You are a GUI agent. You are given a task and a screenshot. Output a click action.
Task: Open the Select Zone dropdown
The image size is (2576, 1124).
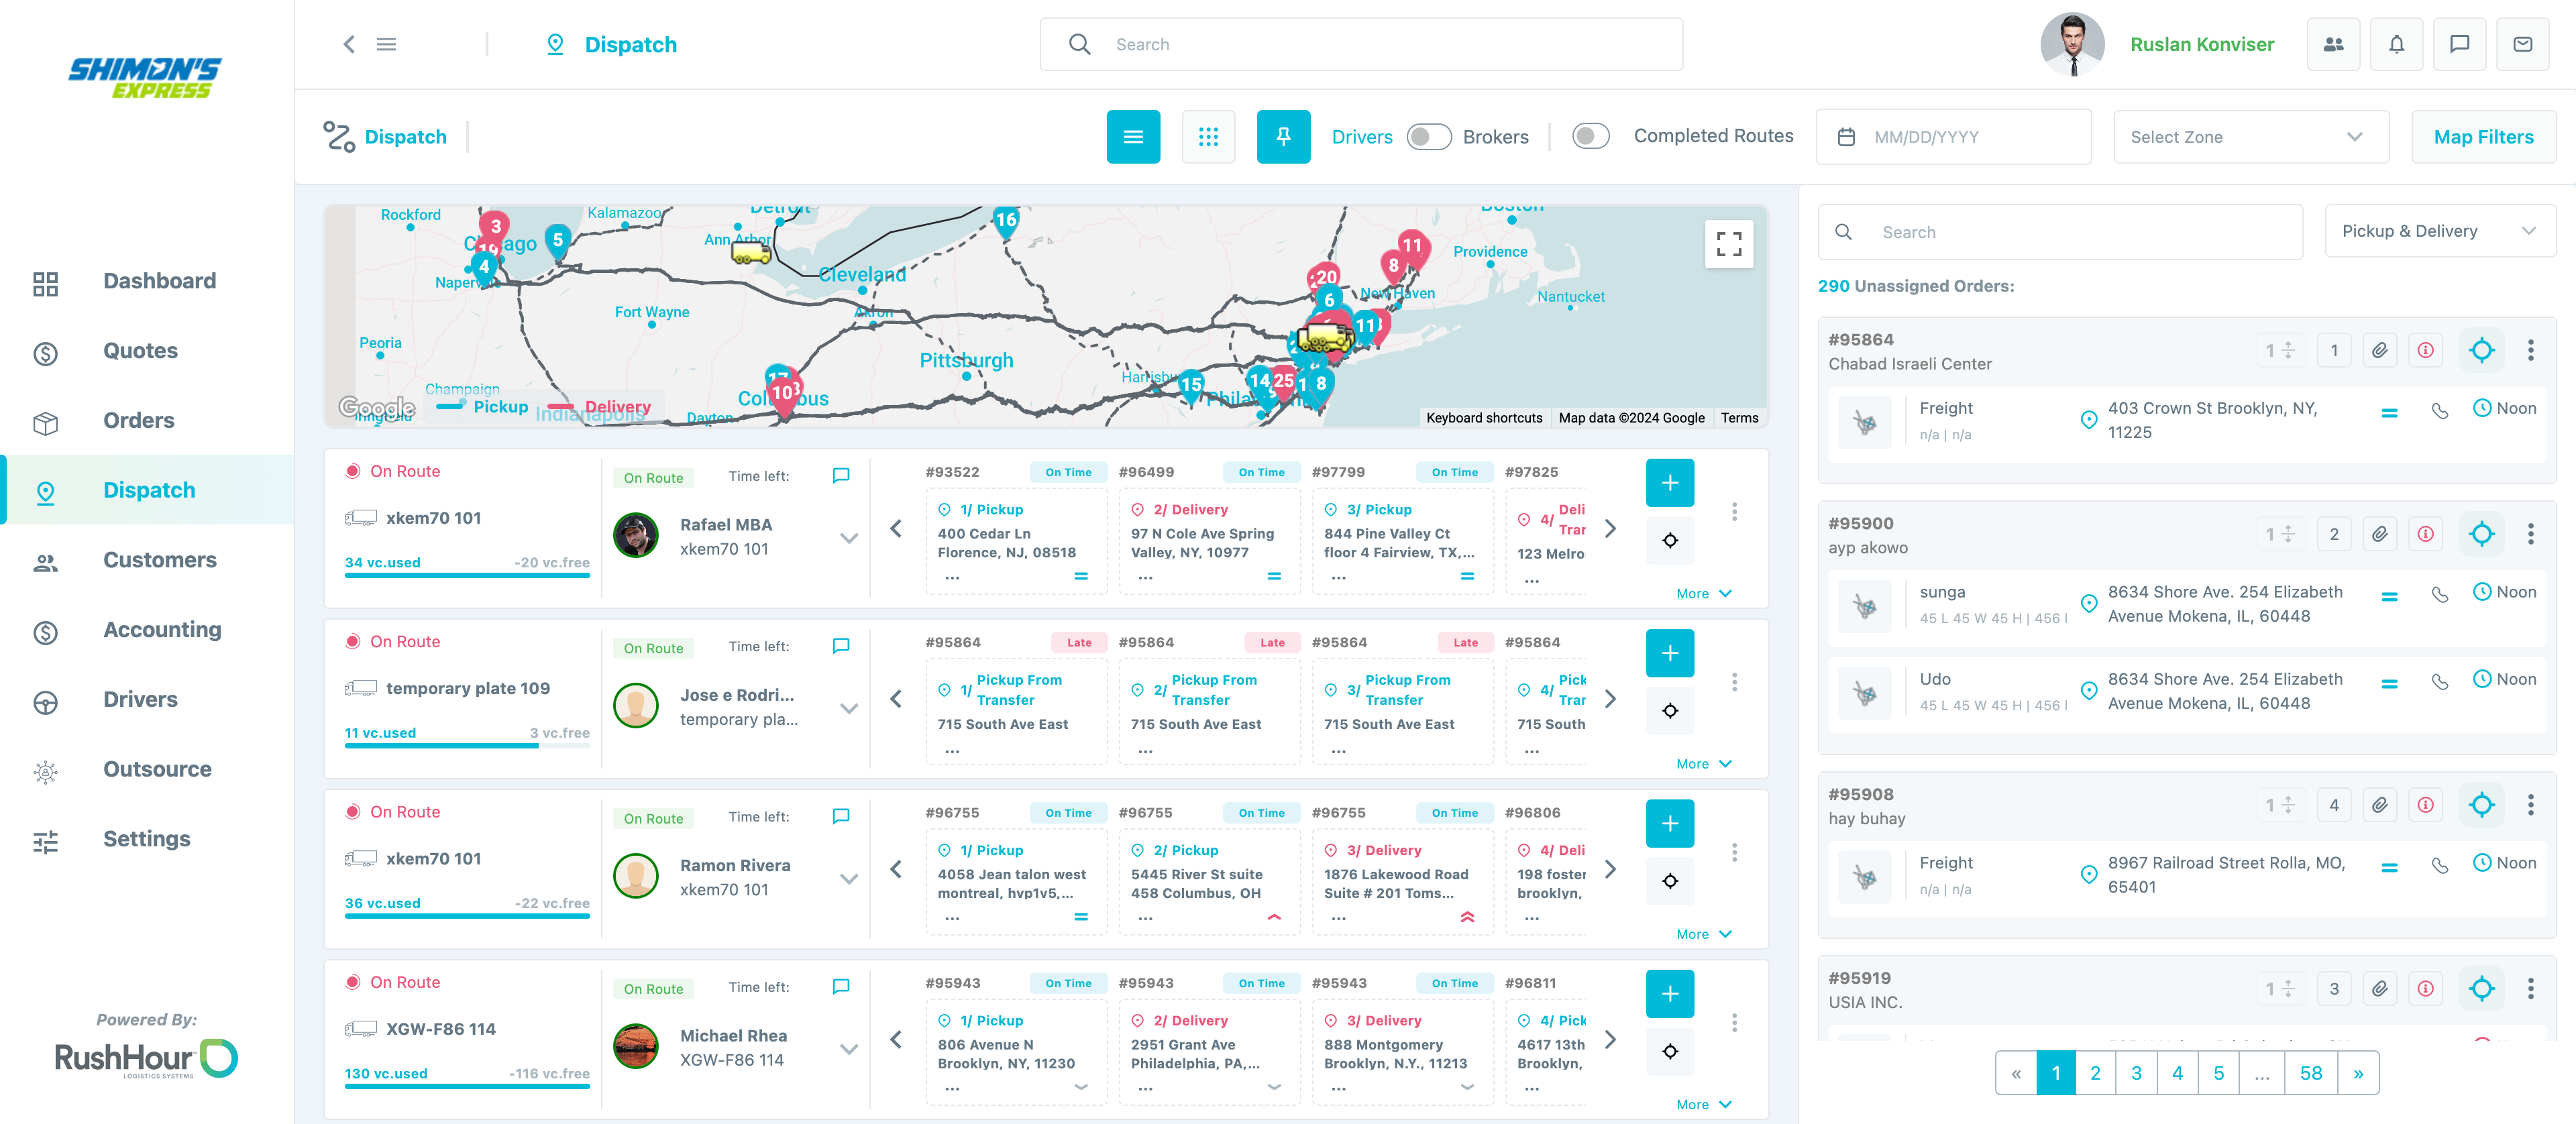click(x=2251, y=136)
